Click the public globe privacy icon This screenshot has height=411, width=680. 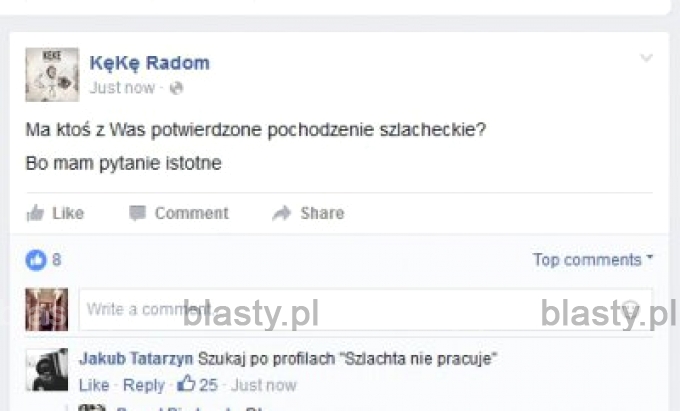(177, 88)
